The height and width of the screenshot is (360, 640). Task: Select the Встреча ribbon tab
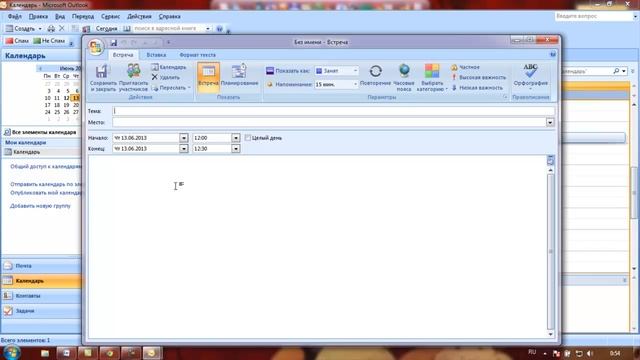pyautogui.click(x=123, y=55)
